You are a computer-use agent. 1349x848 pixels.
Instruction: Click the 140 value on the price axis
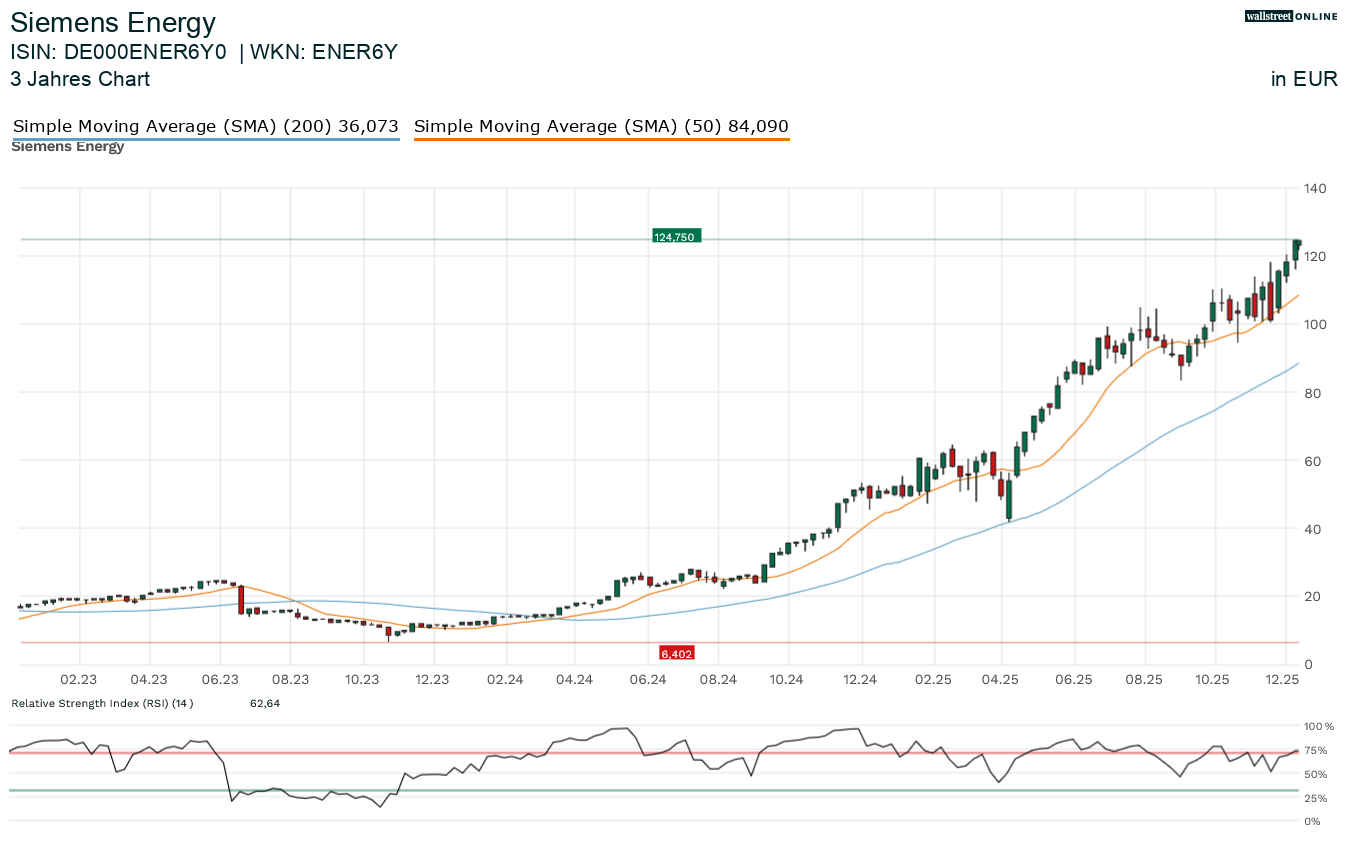(1314, 189)
